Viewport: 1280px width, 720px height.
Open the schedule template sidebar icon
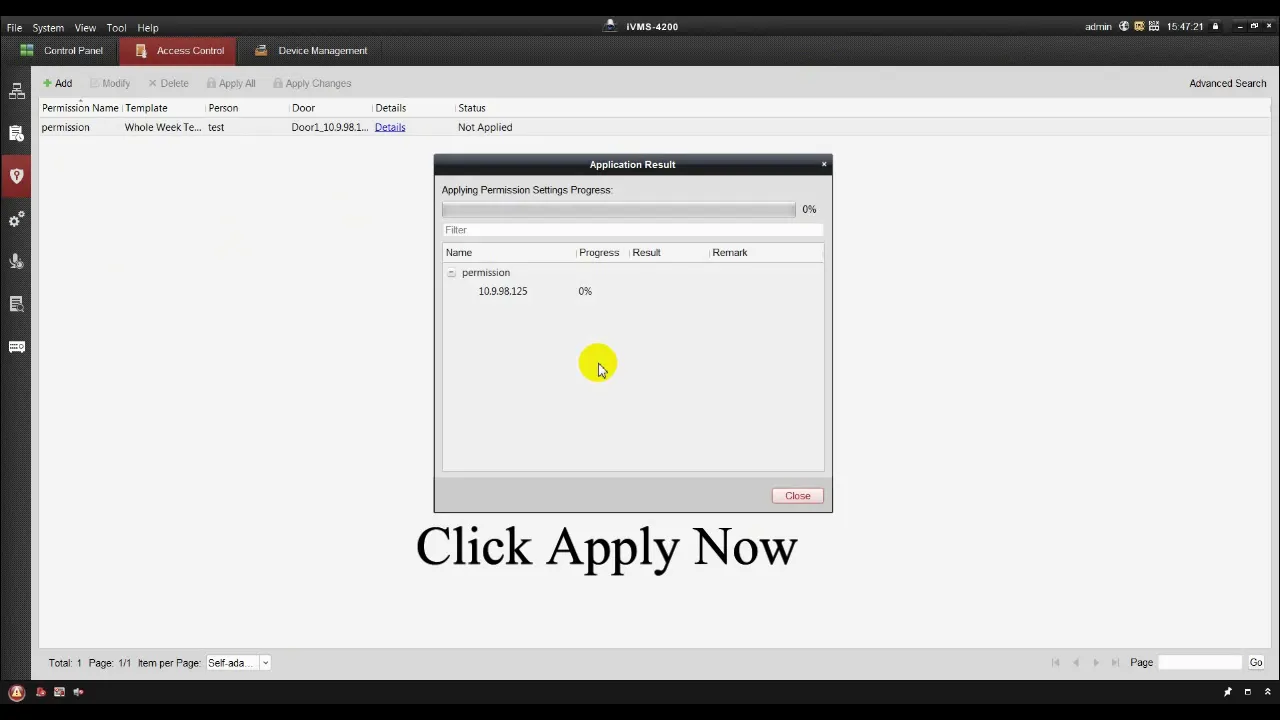(16, 133)
